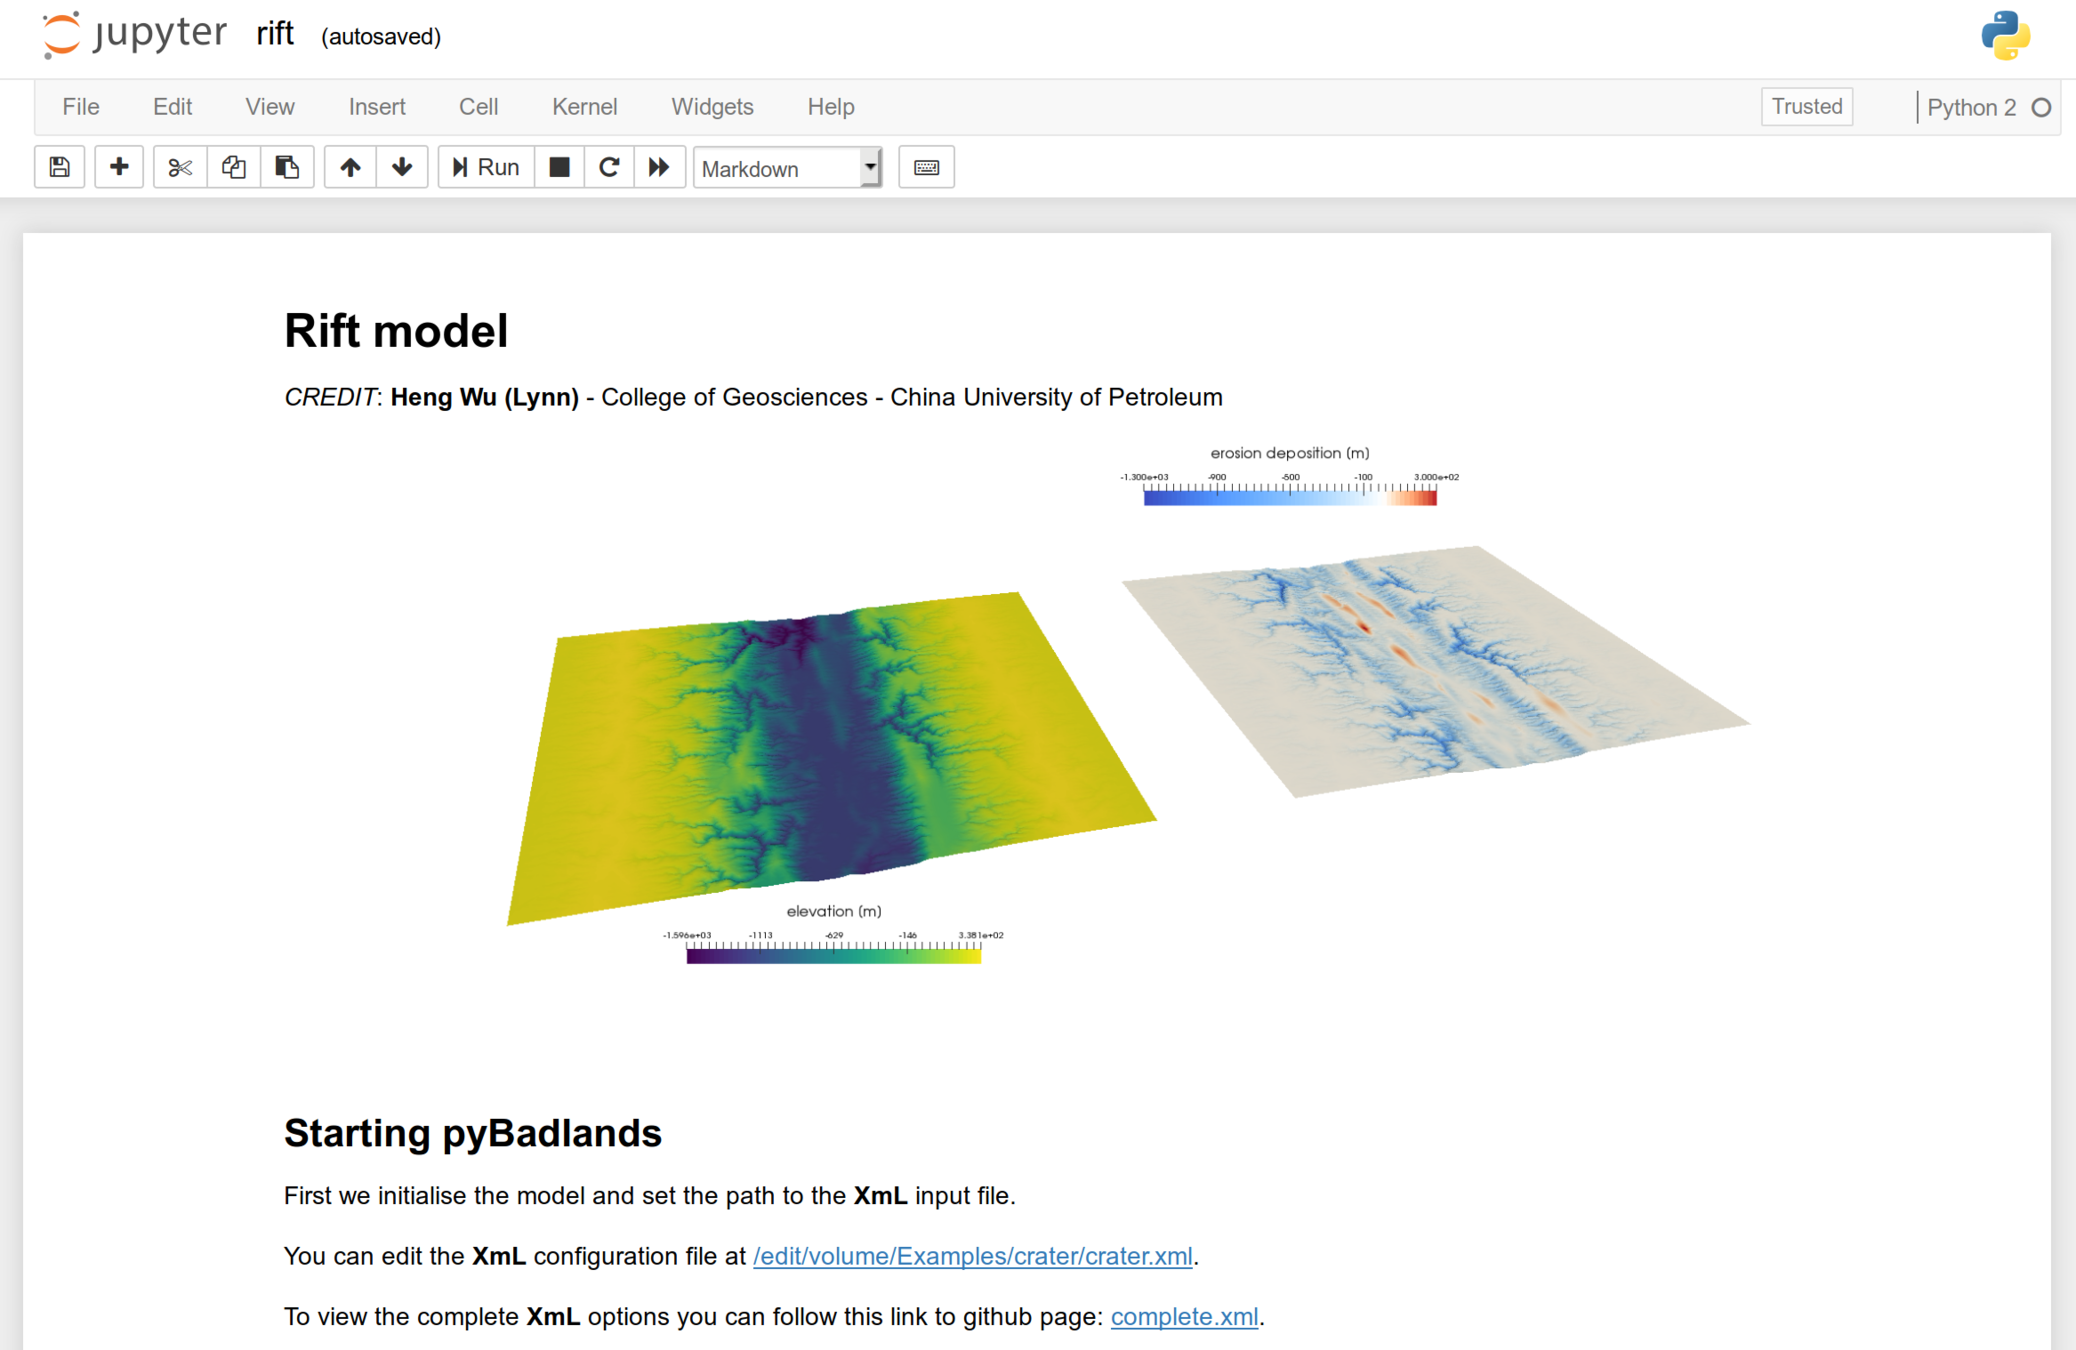Click the Trusted notebook indicator
Viewport: 2076px width, 1350px height.
coord(1806,107)
